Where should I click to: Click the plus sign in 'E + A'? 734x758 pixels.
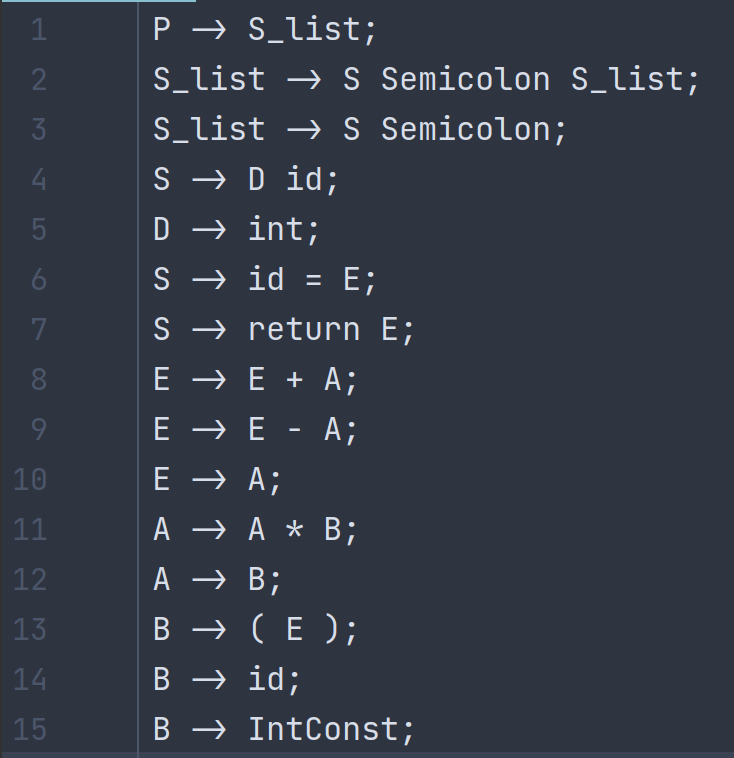pyautogui.click(x=295, y=380)
